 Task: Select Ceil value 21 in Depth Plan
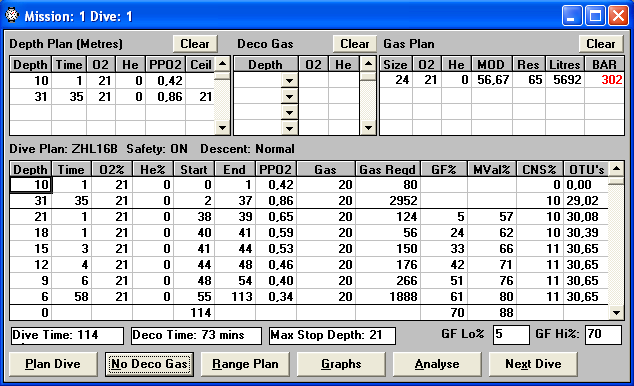tap(201, 97)
